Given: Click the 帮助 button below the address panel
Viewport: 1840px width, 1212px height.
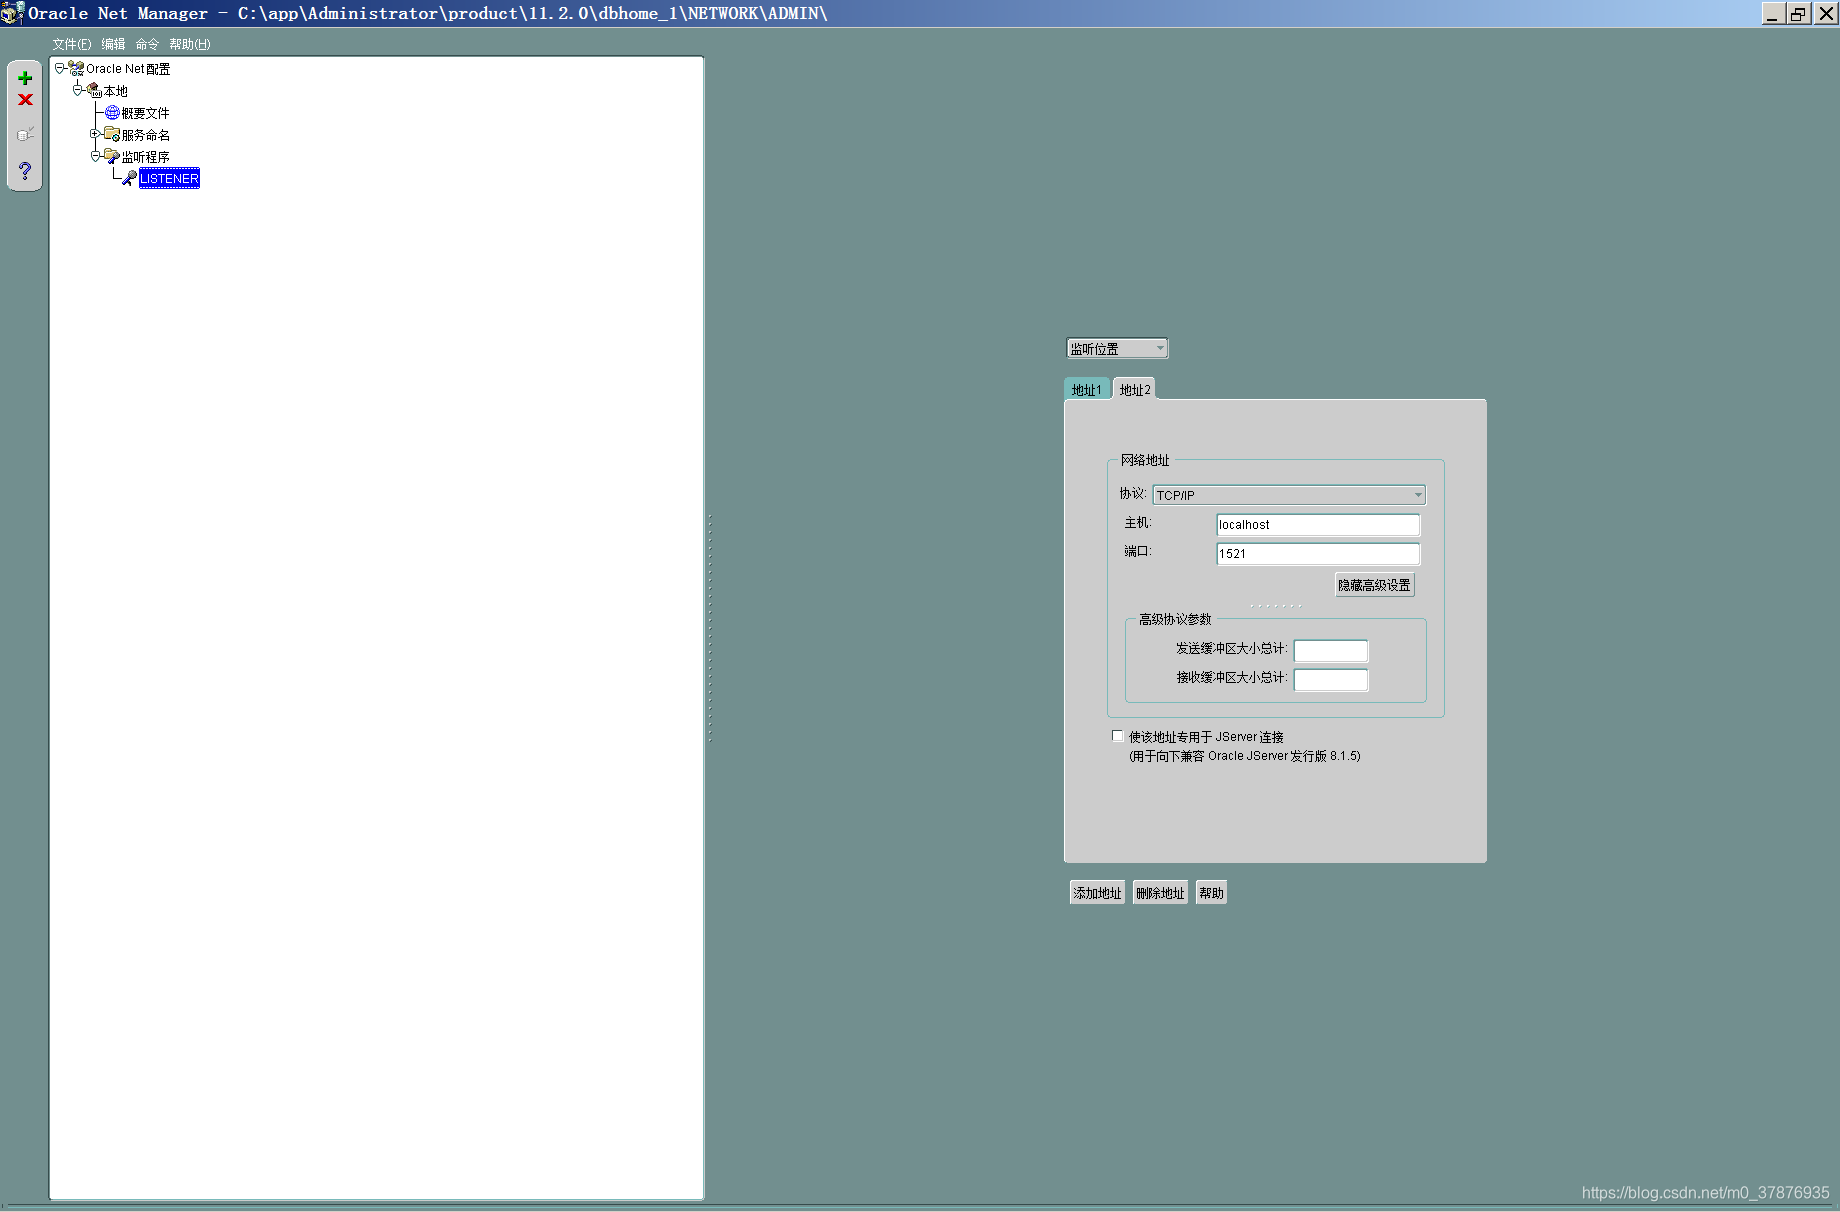Looking at the screenshot, I should (1211, 893).
